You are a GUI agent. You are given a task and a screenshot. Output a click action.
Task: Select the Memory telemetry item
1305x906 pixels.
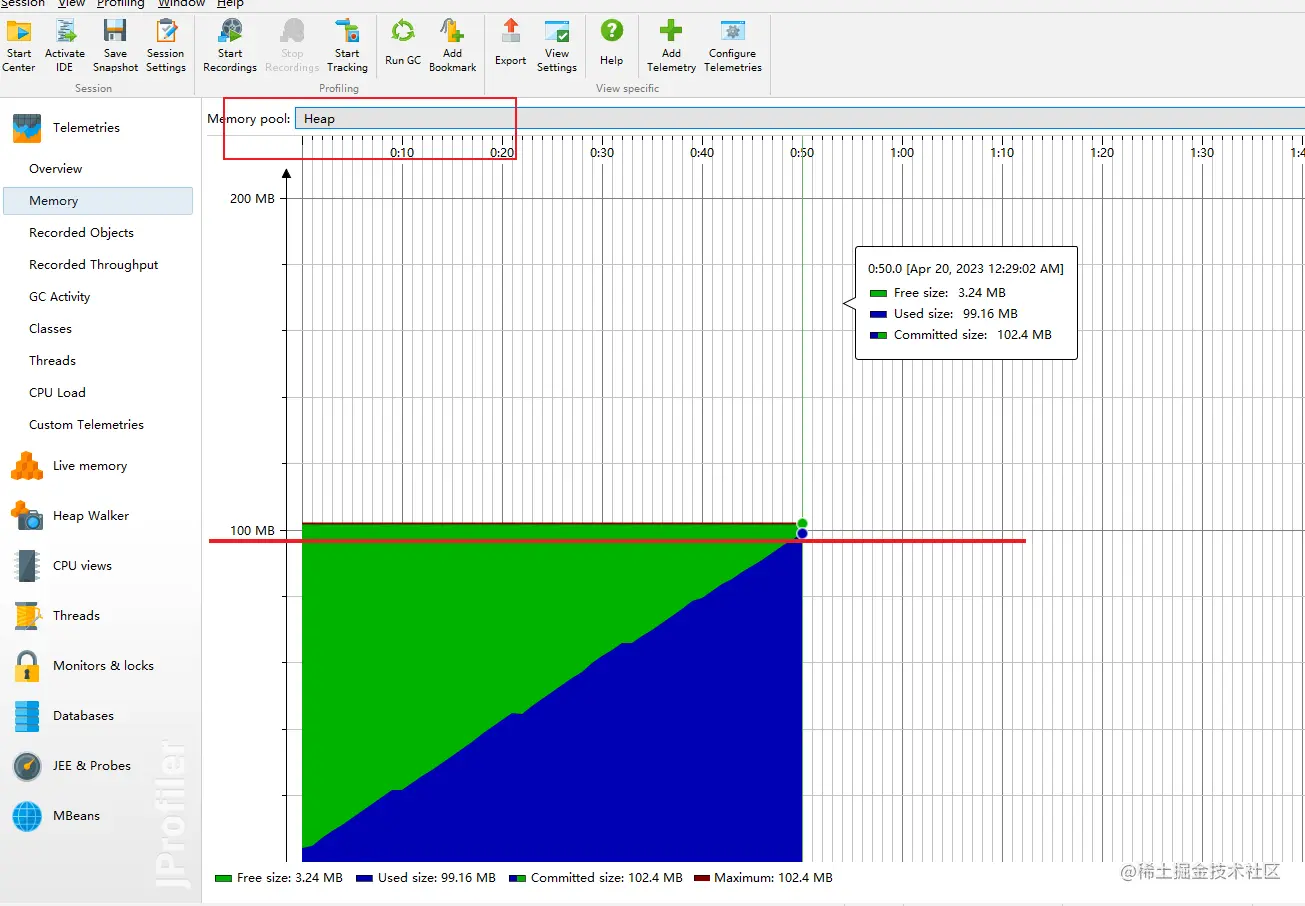pyautogui.click(x=98, y=201)
